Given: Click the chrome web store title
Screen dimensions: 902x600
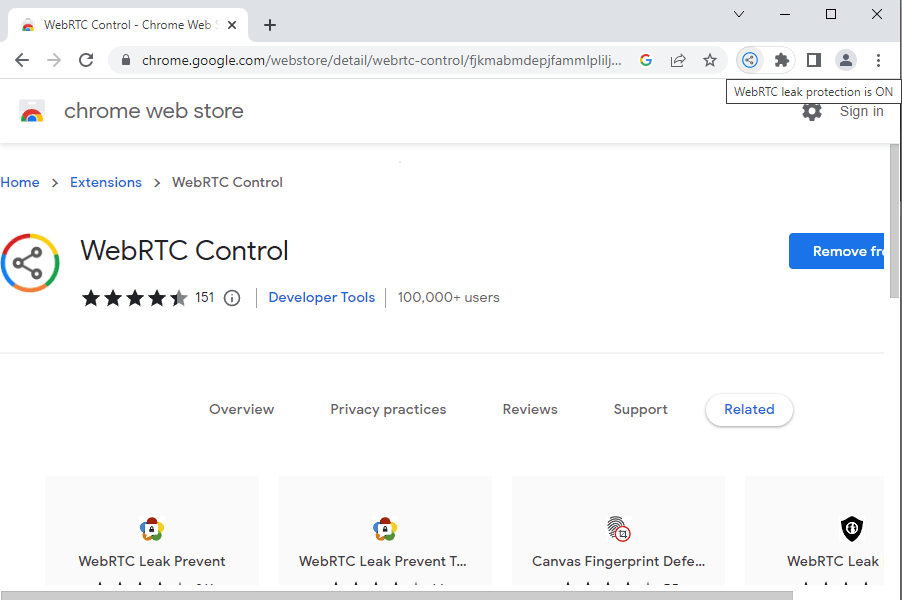Looking at the screenshot, I should 154,111.
